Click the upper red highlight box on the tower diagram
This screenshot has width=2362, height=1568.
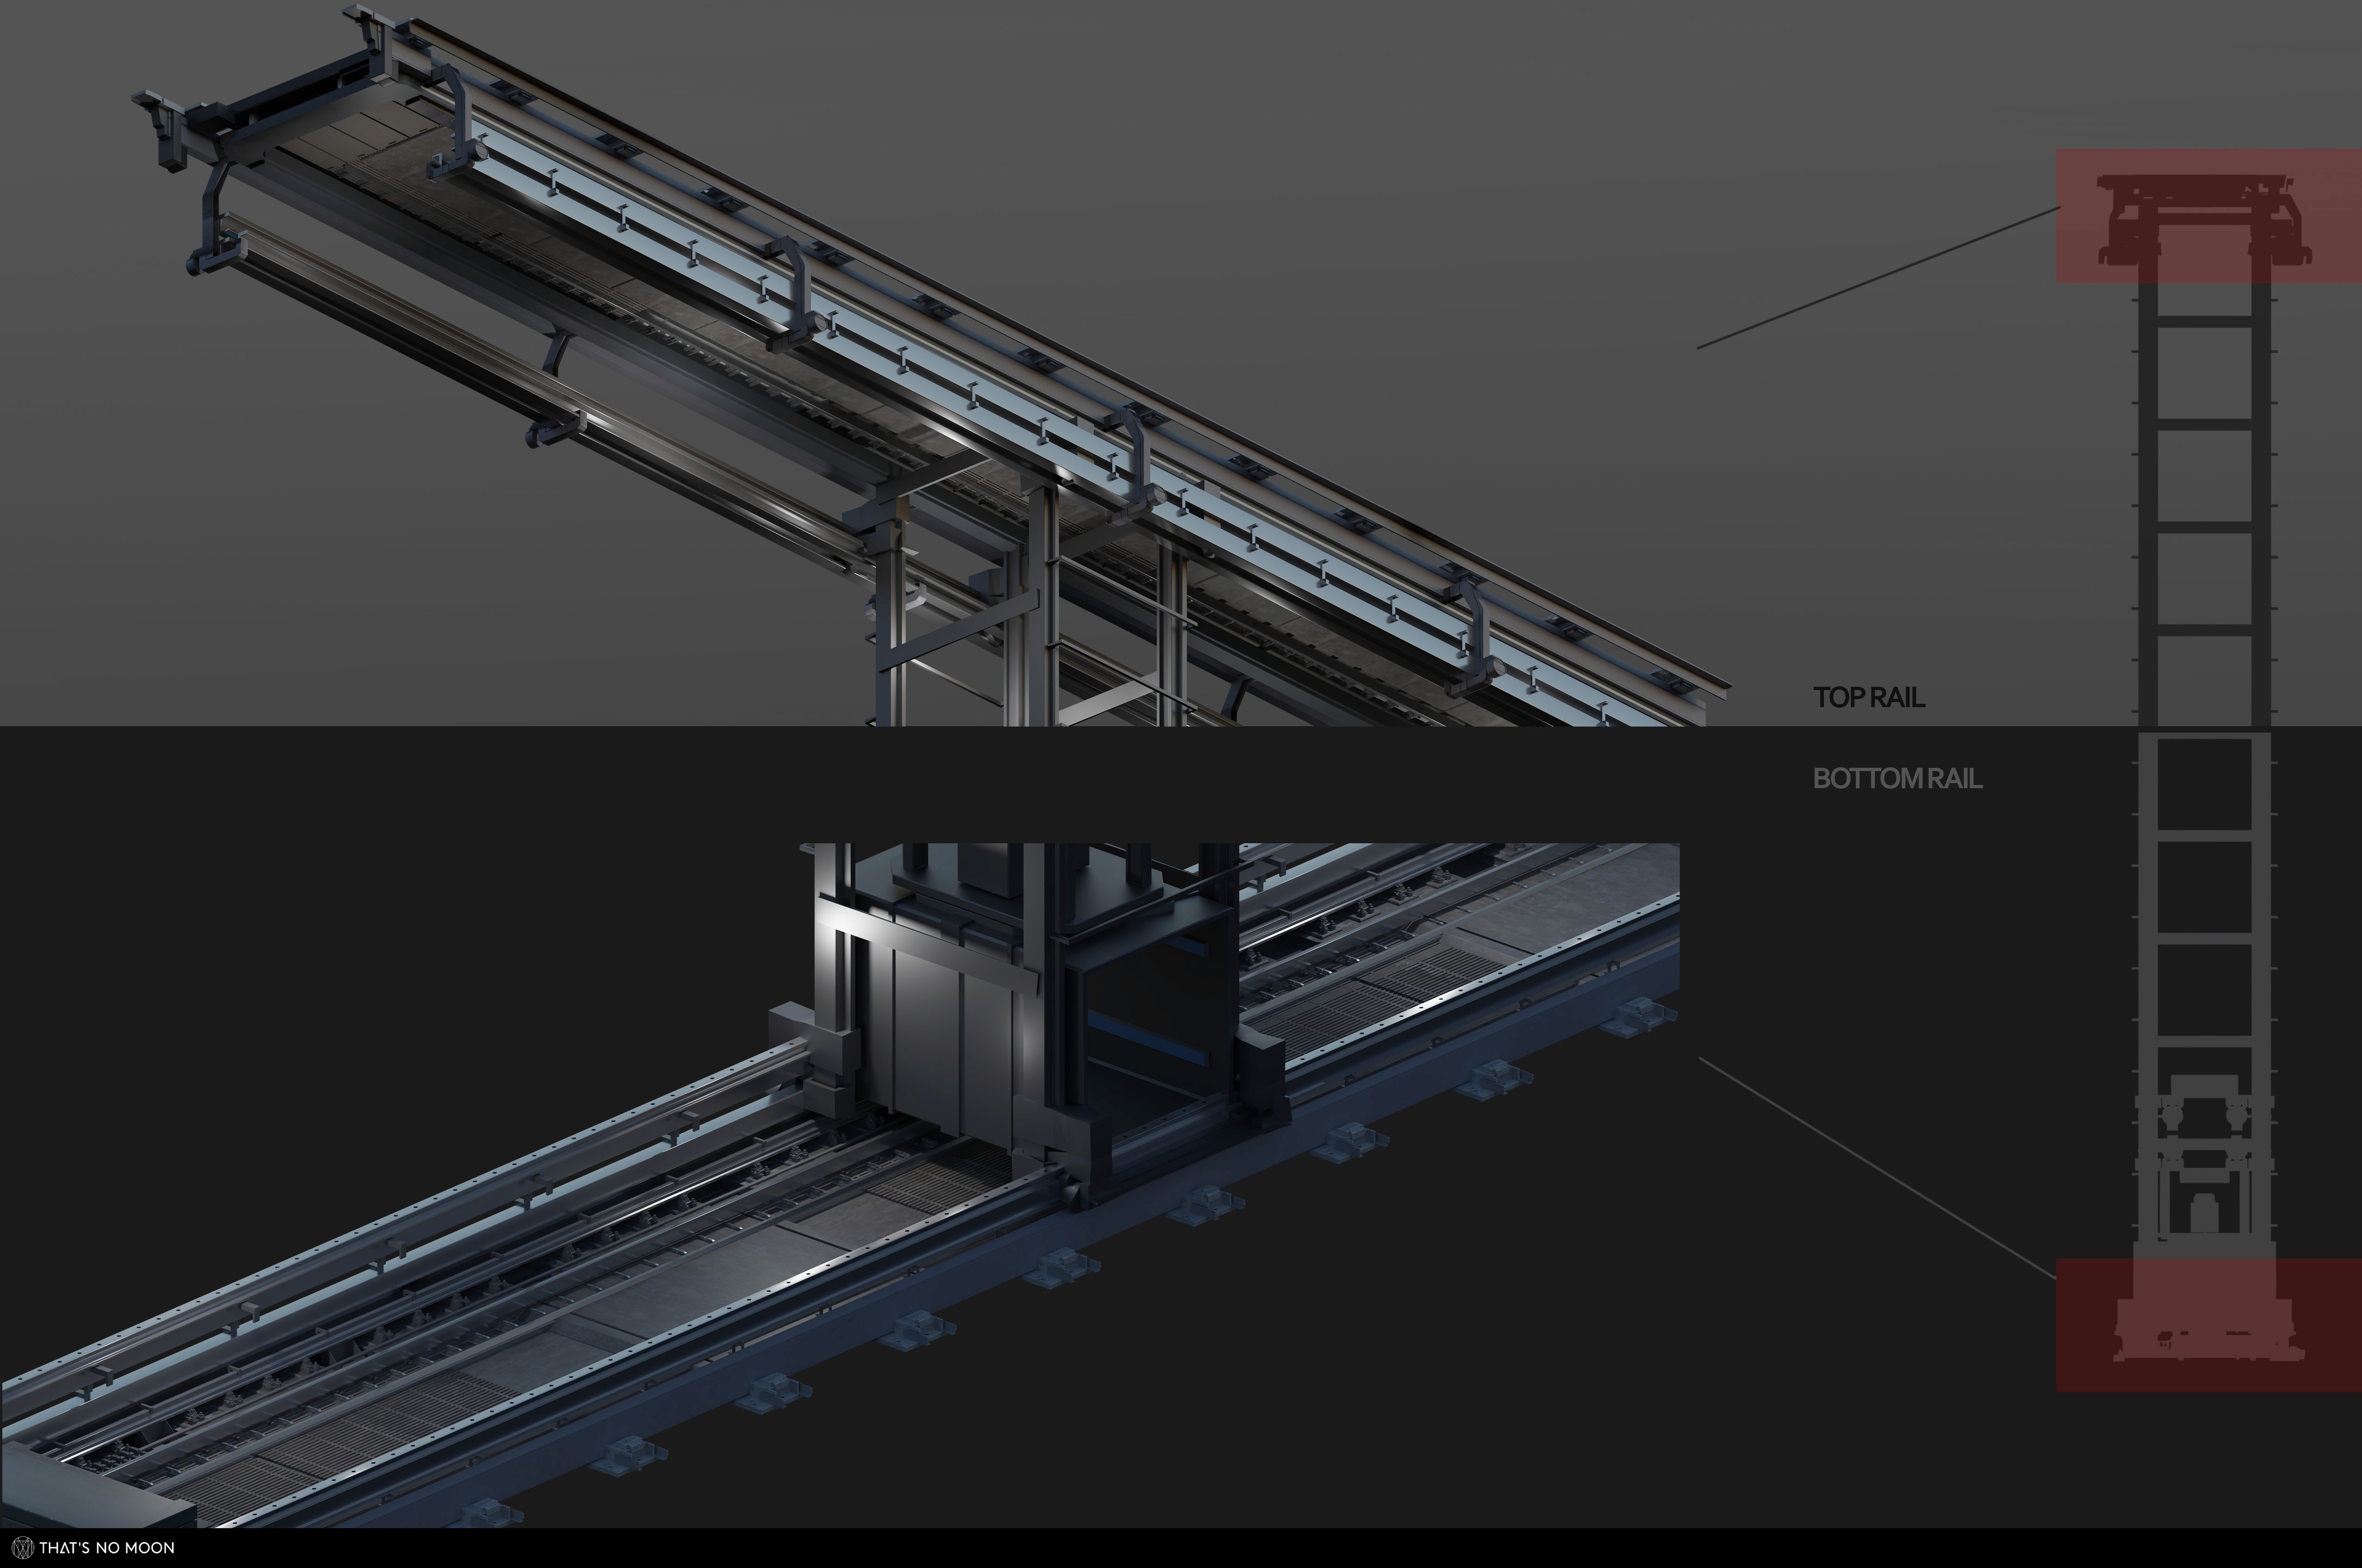(2207, 215)
